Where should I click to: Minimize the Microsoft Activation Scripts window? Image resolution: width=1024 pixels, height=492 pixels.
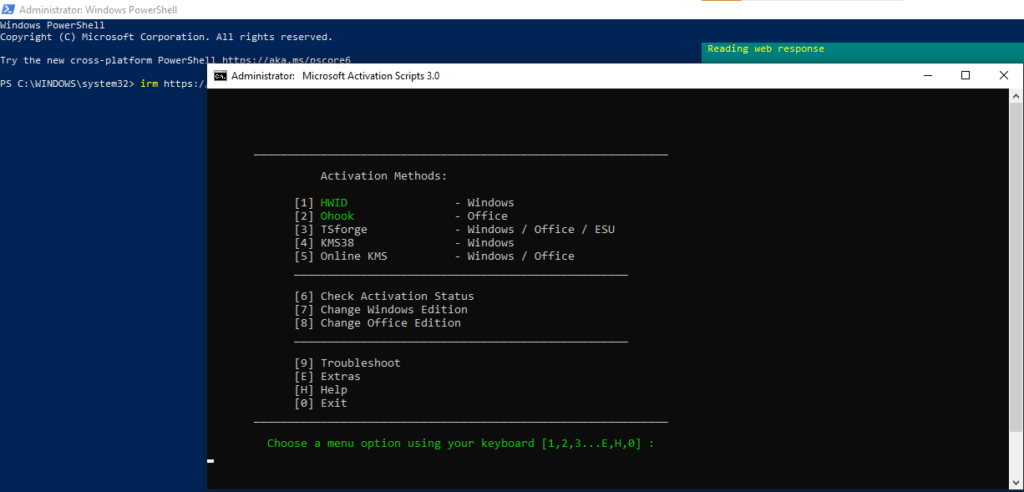pyautogui.click(x=927, y=75)
